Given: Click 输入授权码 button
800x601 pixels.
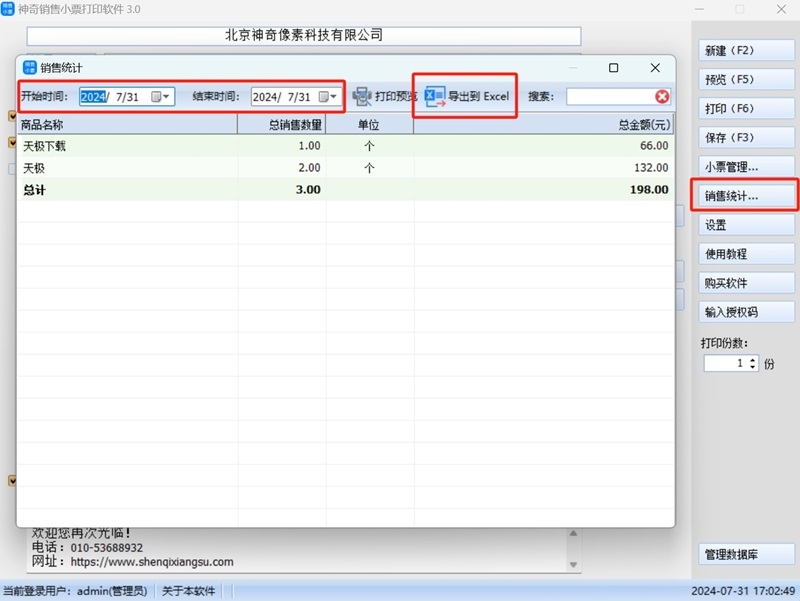Looking at the screenshot, I should (746, 312).
